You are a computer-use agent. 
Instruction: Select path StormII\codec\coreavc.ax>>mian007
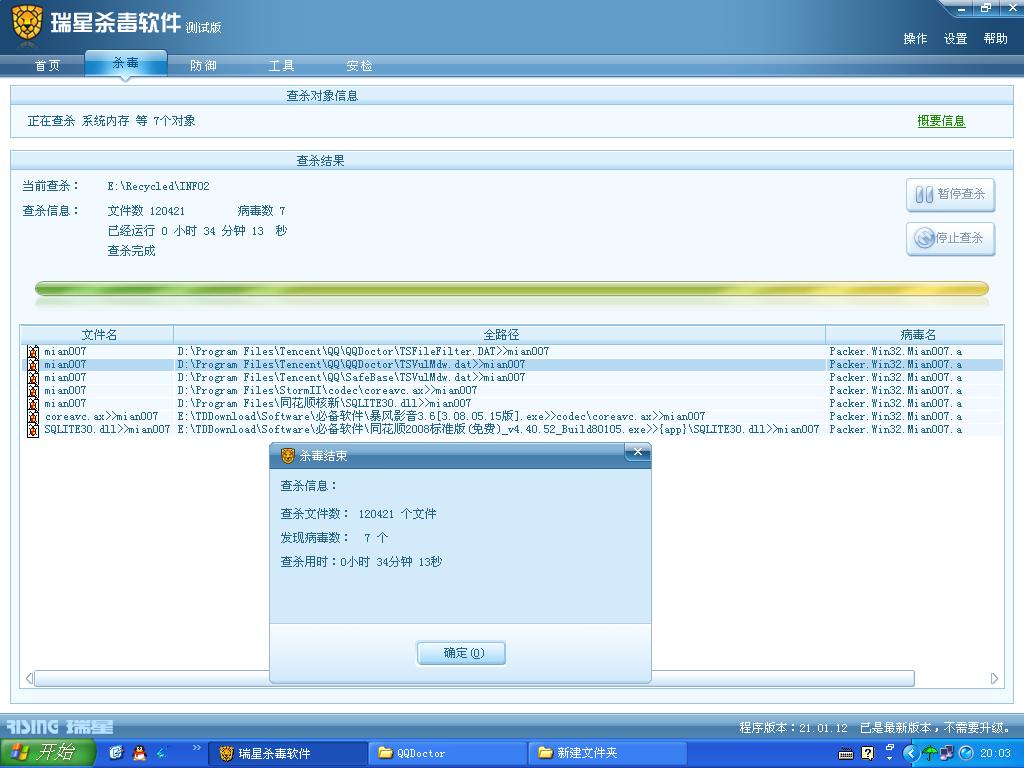[x=327, y=391]
